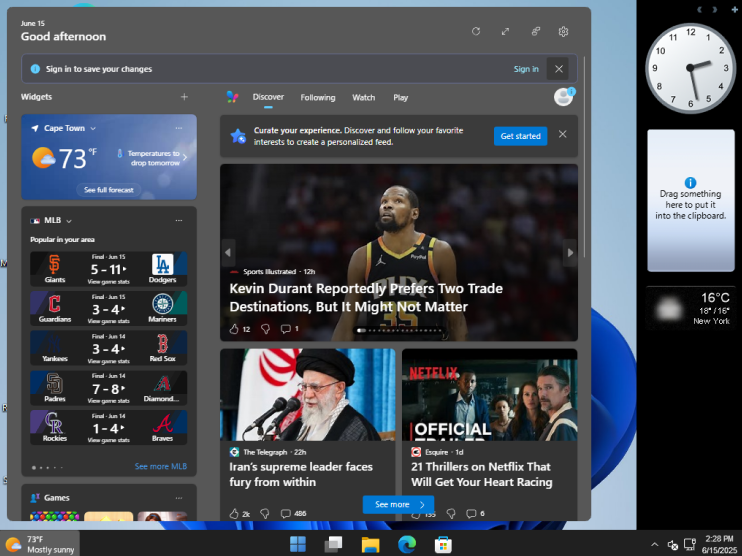Show hidden tray icons chevron
Screen dimensions: 742x556
pos(655,544)
